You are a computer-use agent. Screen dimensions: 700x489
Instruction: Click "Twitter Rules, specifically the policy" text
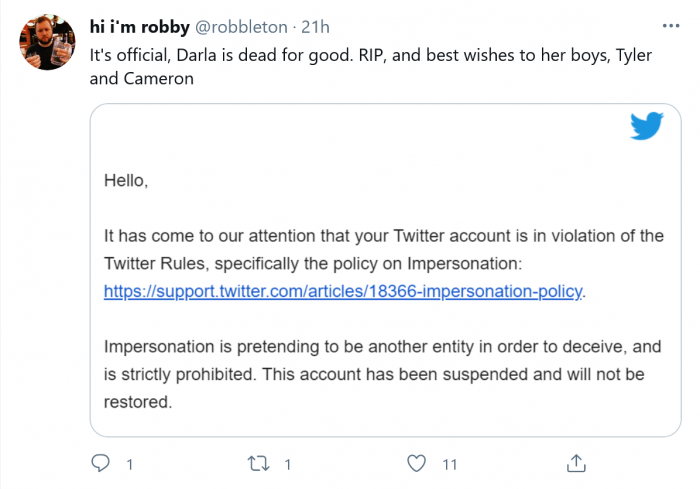tap(240, 264)
